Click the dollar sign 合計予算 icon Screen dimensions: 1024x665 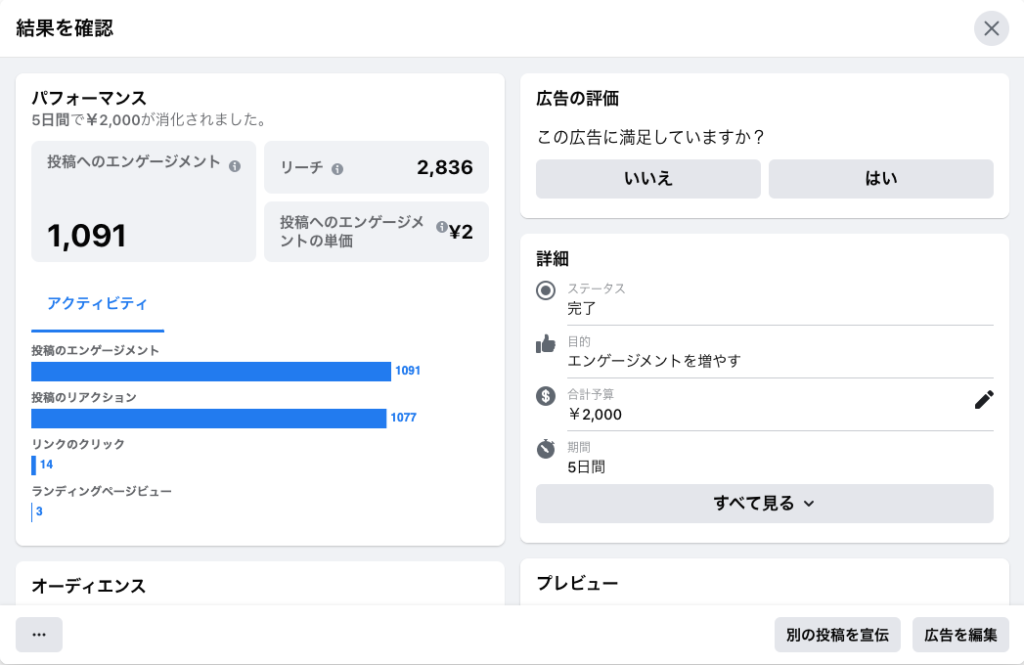coord(545,396)
